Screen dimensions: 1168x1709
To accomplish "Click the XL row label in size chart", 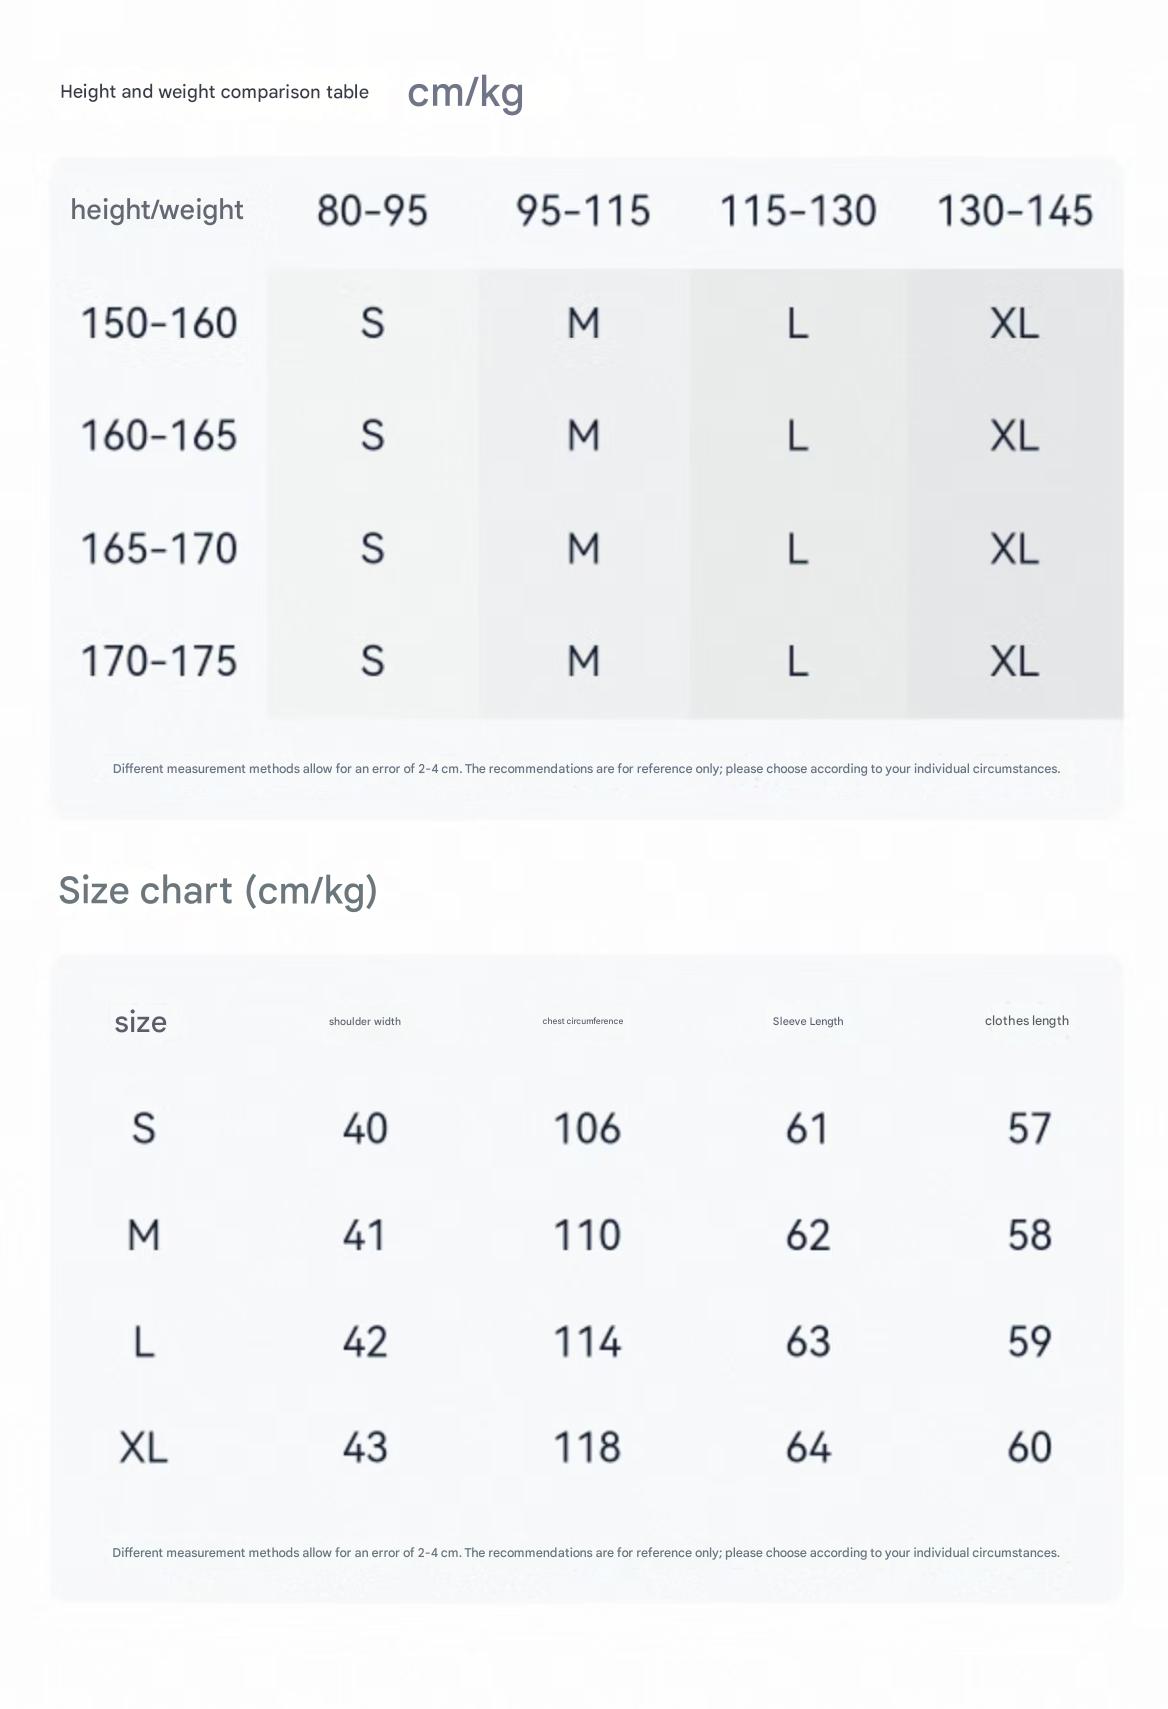I will (143, 1448).
